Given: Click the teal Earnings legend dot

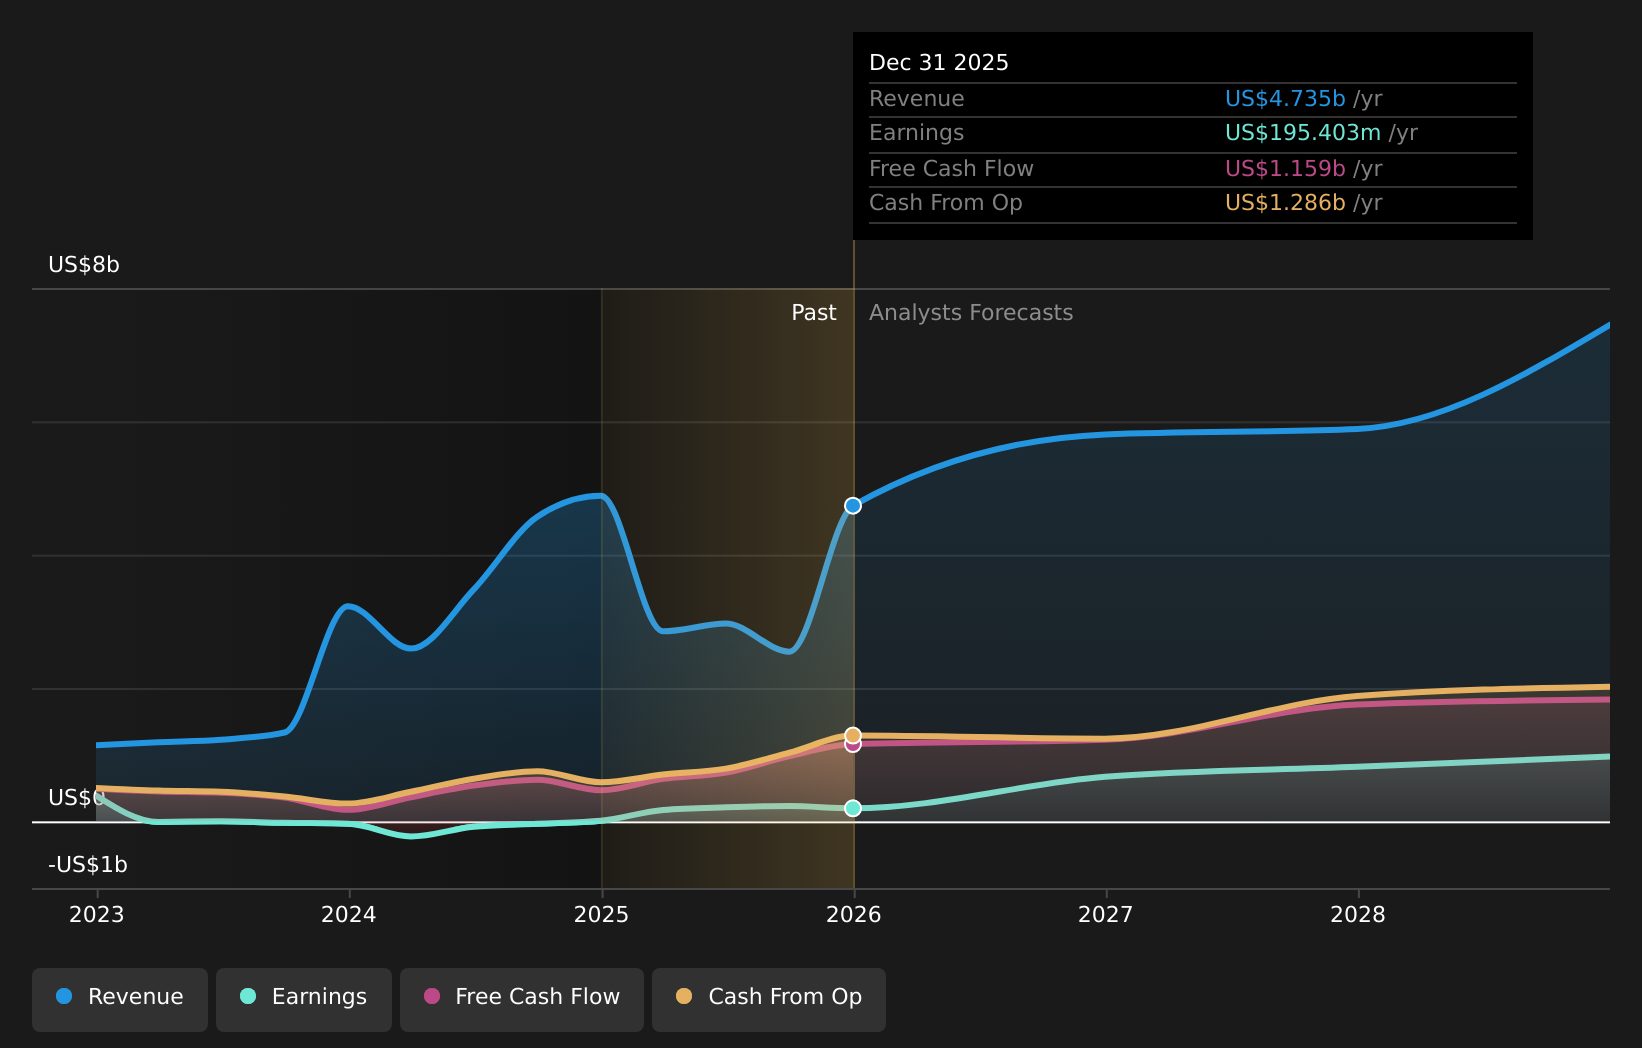Looking at the screenshot, I should pyautogui.click(x=248, y=997).
